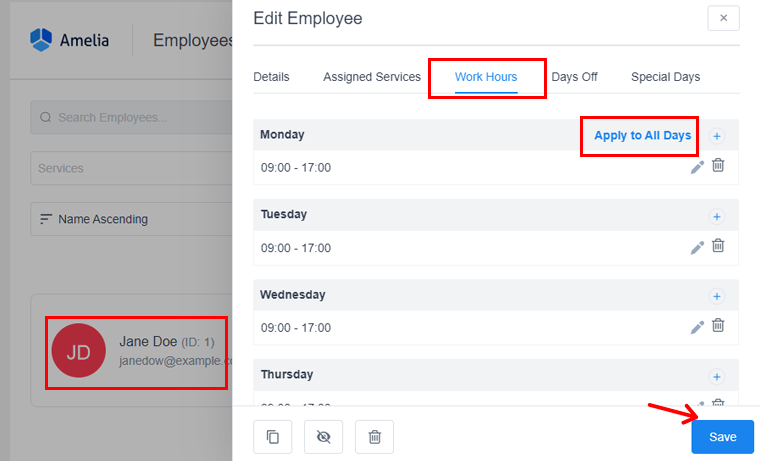Add a work period to Thursday
The height and width of the screenshot is (461, 760).
tap(716, 377)
